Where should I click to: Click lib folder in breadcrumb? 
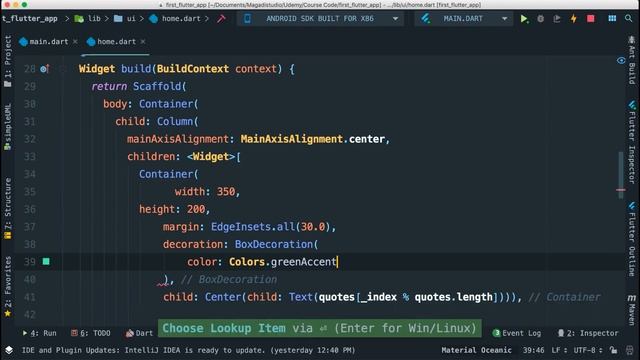88,19
